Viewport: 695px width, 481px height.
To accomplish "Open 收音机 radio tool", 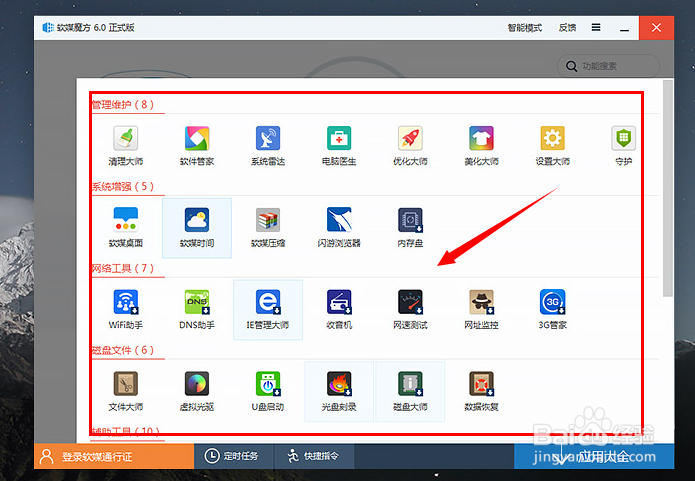I will tap(339, 309).
